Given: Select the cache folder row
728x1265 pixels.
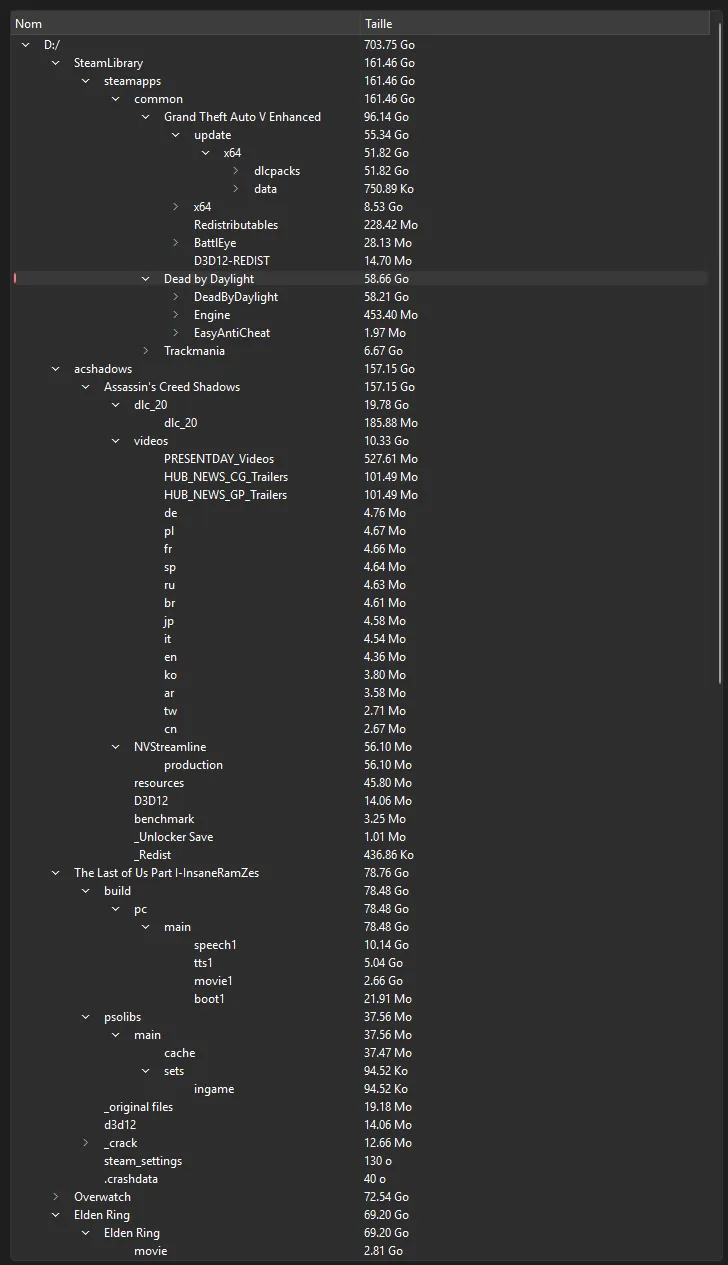Looking at the screenshot, I should point(360,1053).
